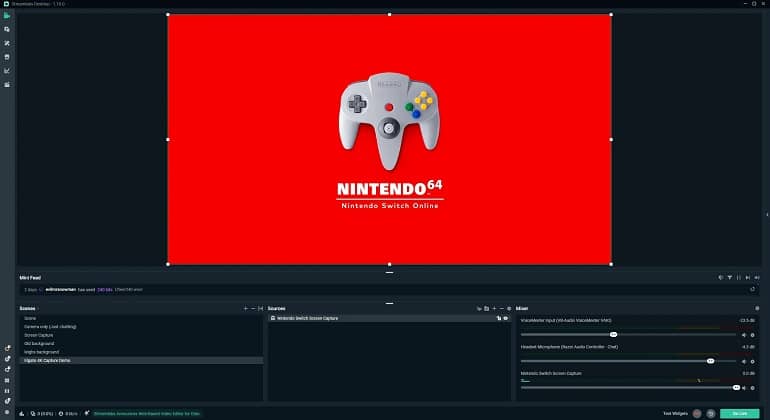Screen dimensions: 770x420
Task: Open scene transitions icon in Scenes header
Action: pos(261,308)
